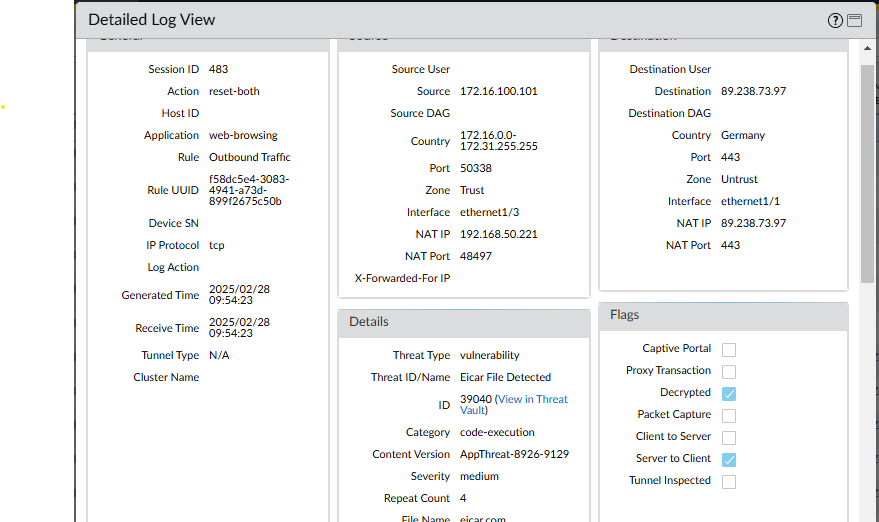Click the Details section header
The width and height of the screenshot is (879, 522).
tap(464, 322)
